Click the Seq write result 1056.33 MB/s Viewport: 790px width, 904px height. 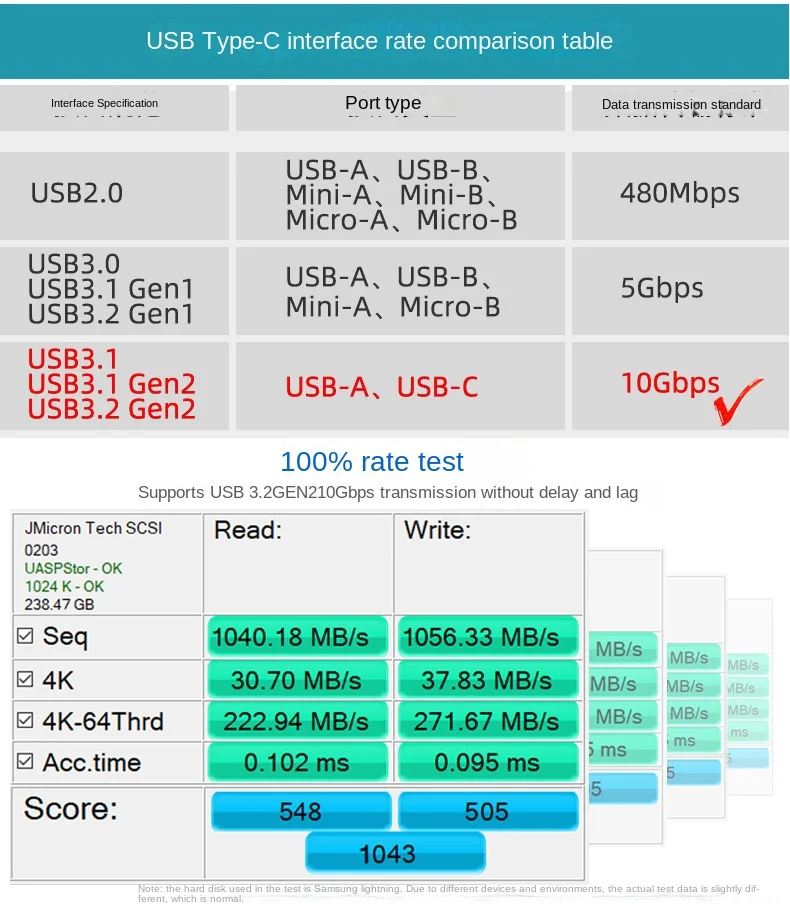[487, 637]
